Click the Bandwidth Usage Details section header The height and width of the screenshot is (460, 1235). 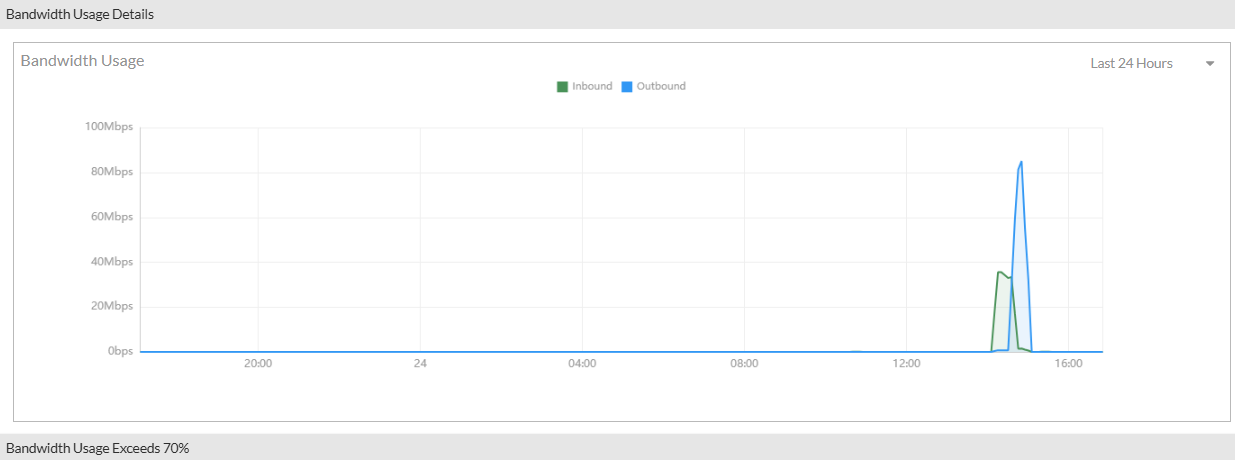[80, 14]
